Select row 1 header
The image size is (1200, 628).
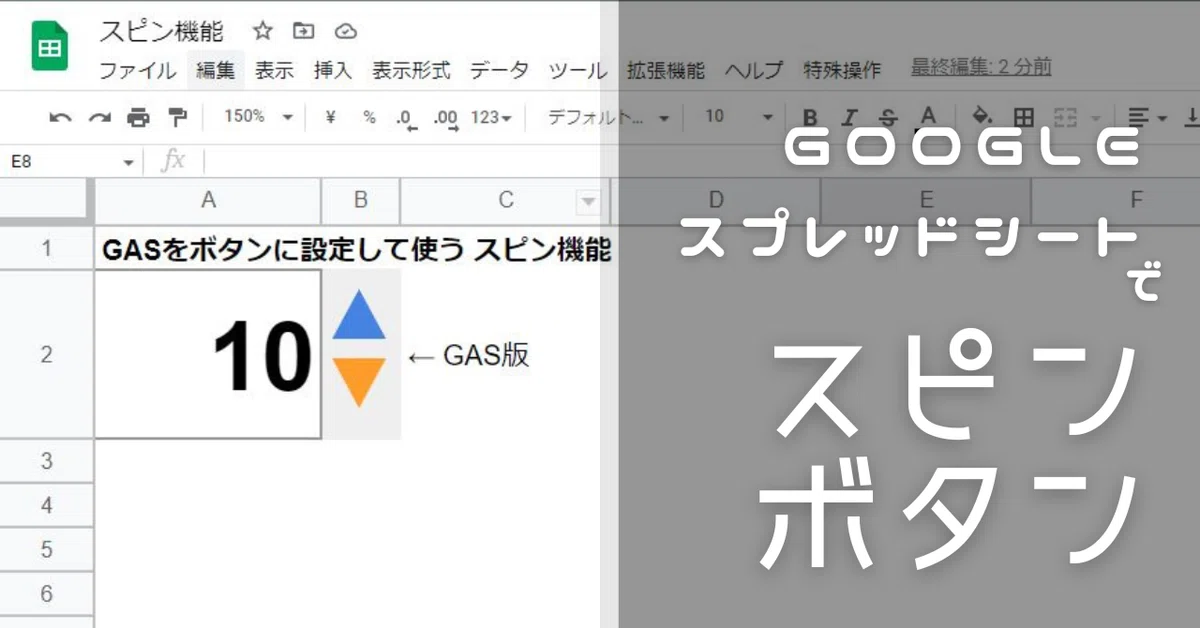point(47,248)
